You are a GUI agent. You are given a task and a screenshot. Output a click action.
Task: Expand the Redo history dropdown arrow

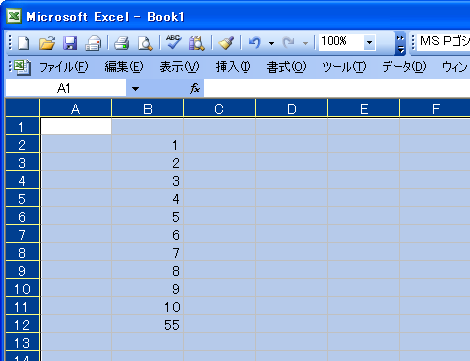305,43
